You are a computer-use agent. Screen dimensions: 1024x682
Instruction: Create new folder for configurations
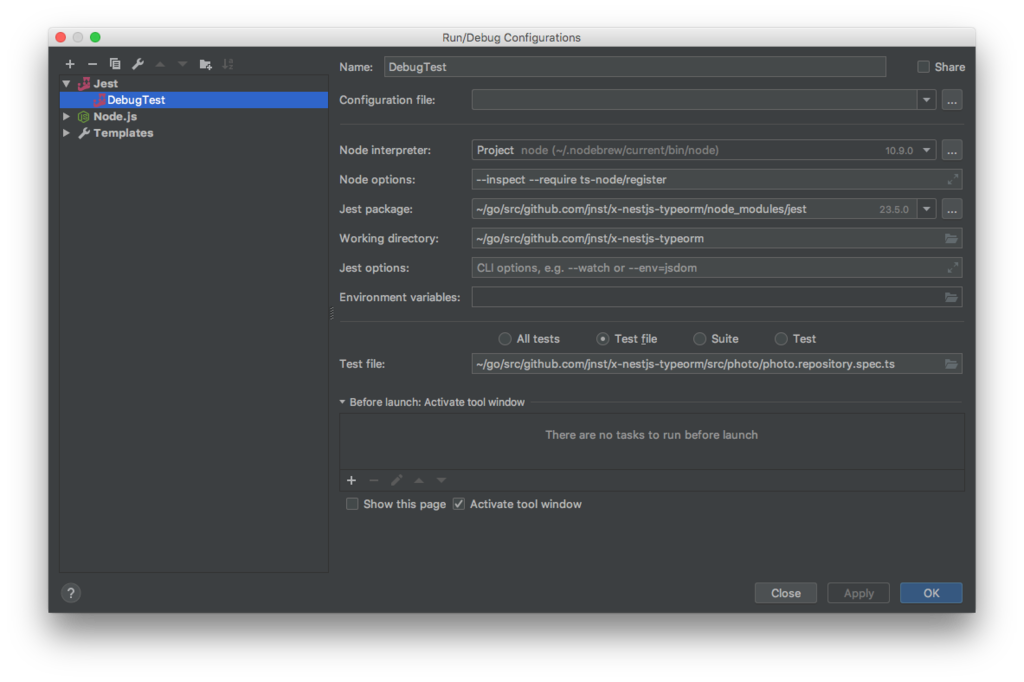[x=205, y=64]
